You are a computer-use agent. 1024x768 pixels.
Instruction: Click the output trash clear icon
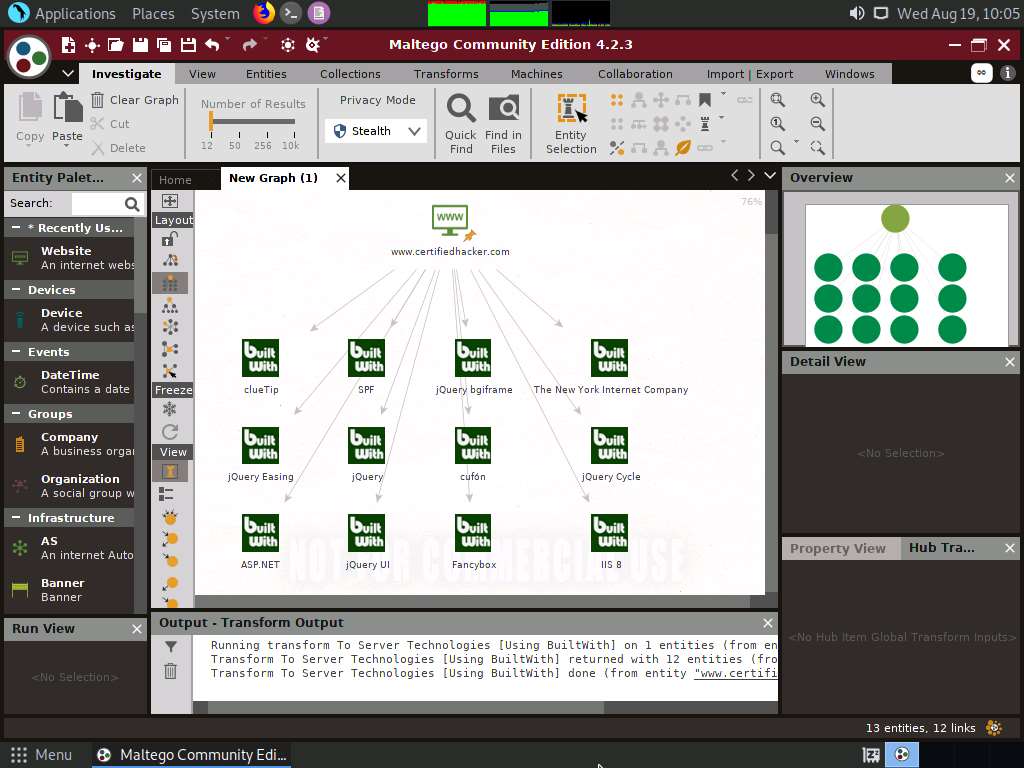(170, 671)
